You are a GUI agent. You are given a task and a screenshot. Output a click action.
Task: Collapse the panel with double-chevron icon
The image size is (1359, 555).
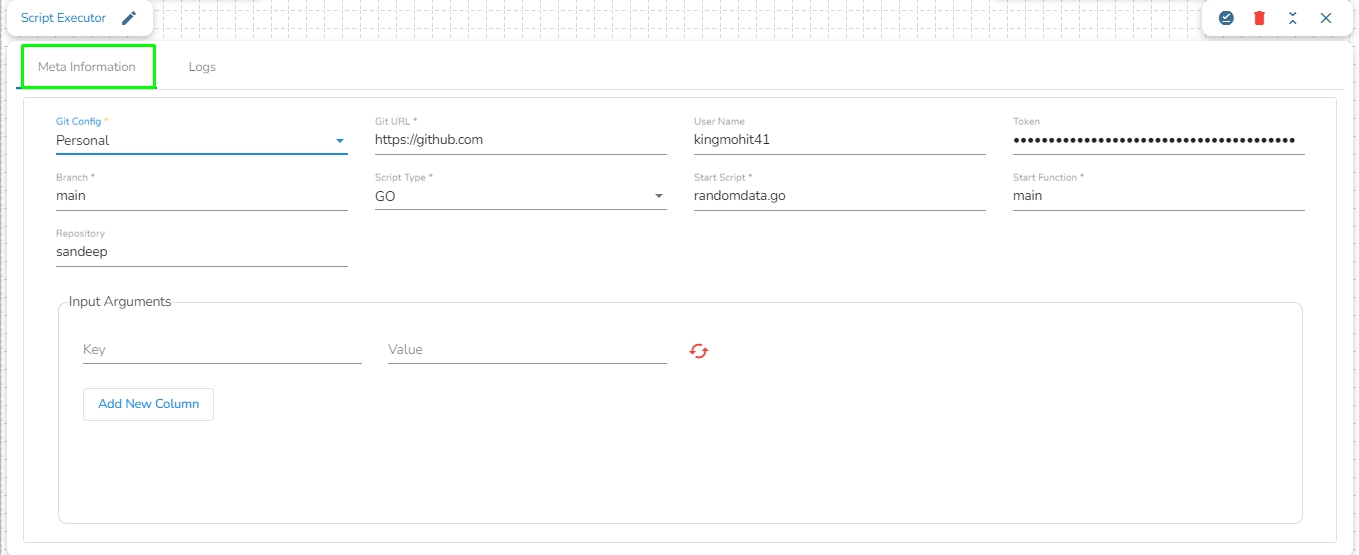[x=1292, y=18]
